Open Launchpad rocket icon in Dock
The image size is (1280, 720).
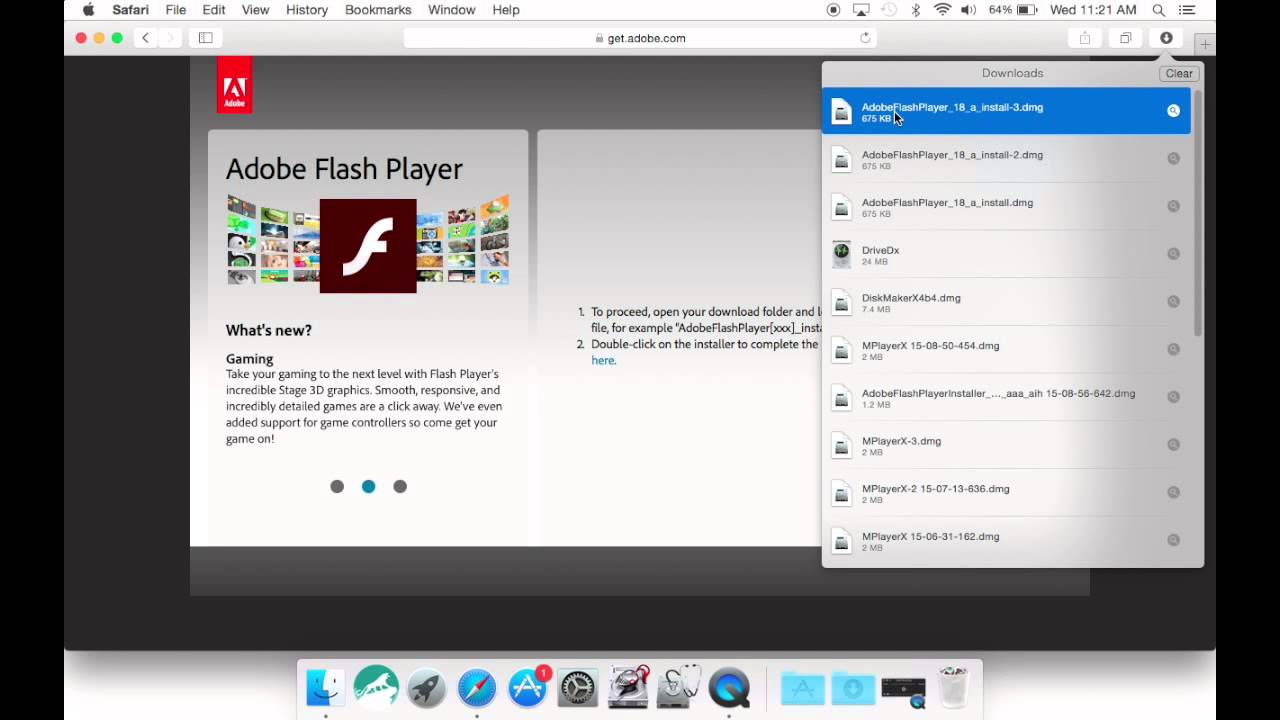(426, 688)
